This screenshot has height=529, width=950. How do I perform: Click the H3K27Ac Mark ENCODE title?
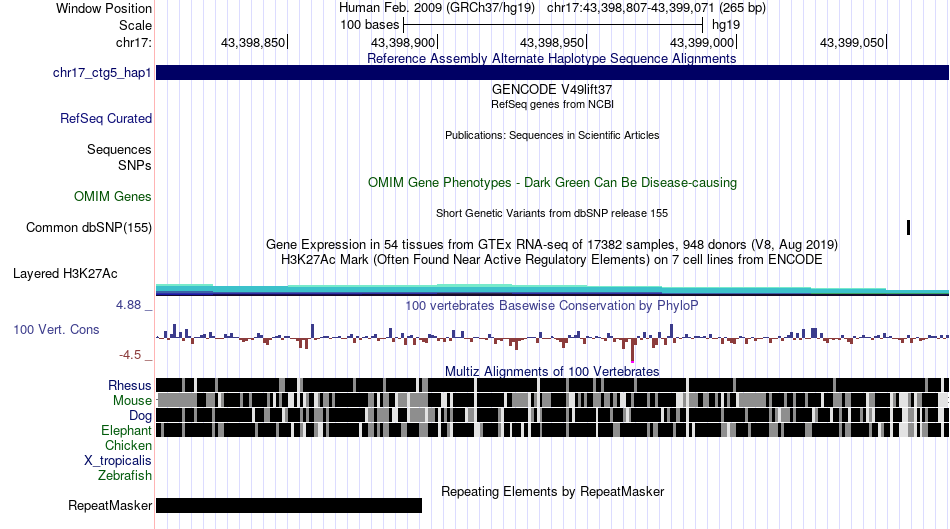coord(552,259)
